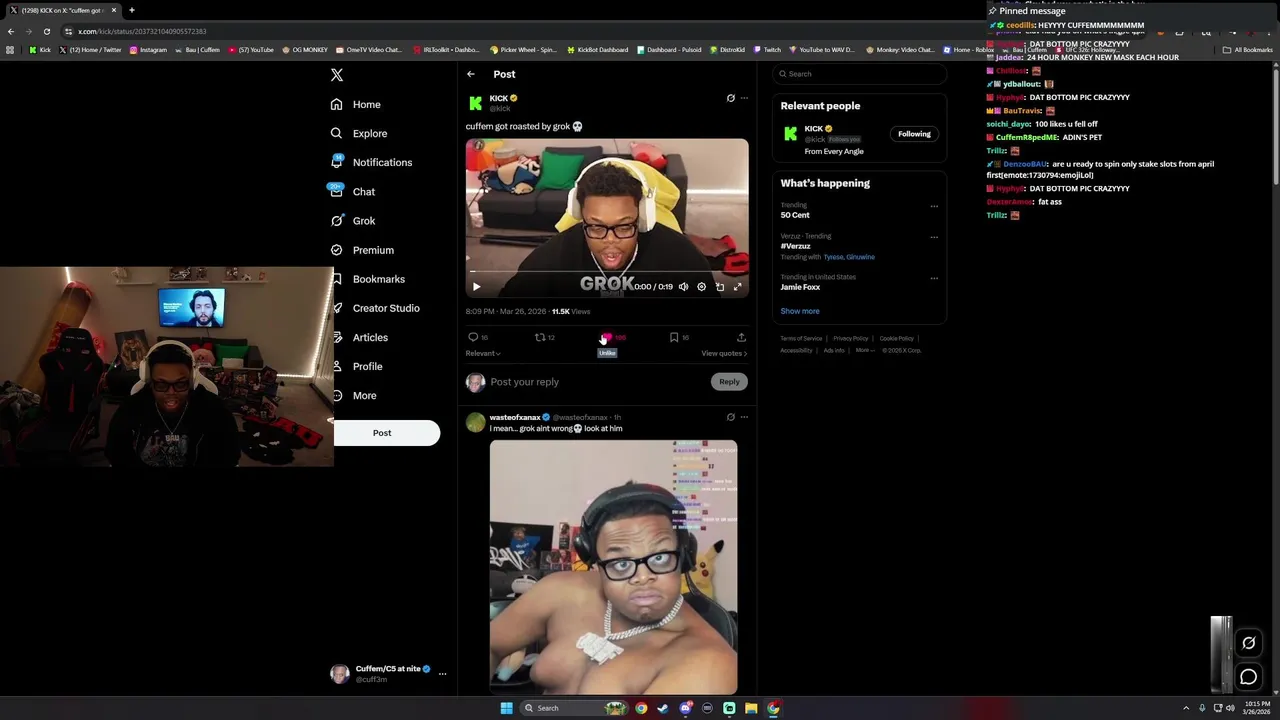The image size is (1280, 720).
Task: Click the share icon on the post
Action: point(741,338)
